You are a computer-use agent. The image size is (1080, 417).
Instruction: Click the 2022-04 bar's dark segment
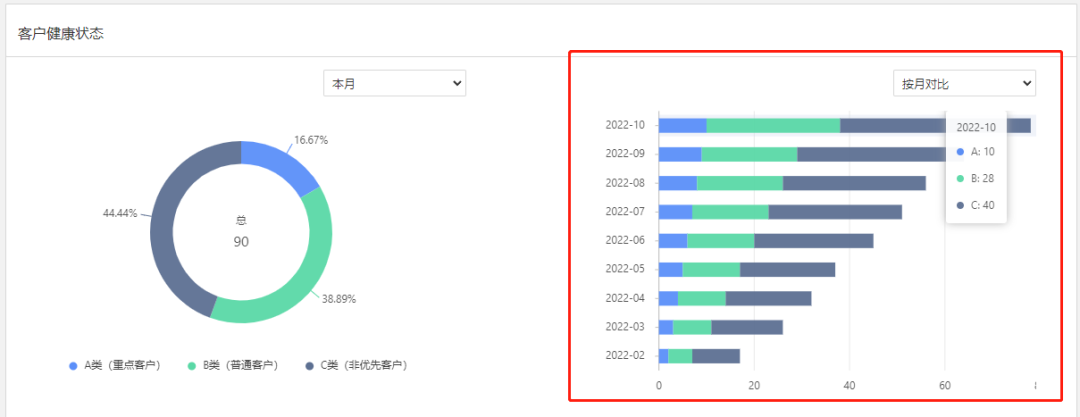point(768,298)
